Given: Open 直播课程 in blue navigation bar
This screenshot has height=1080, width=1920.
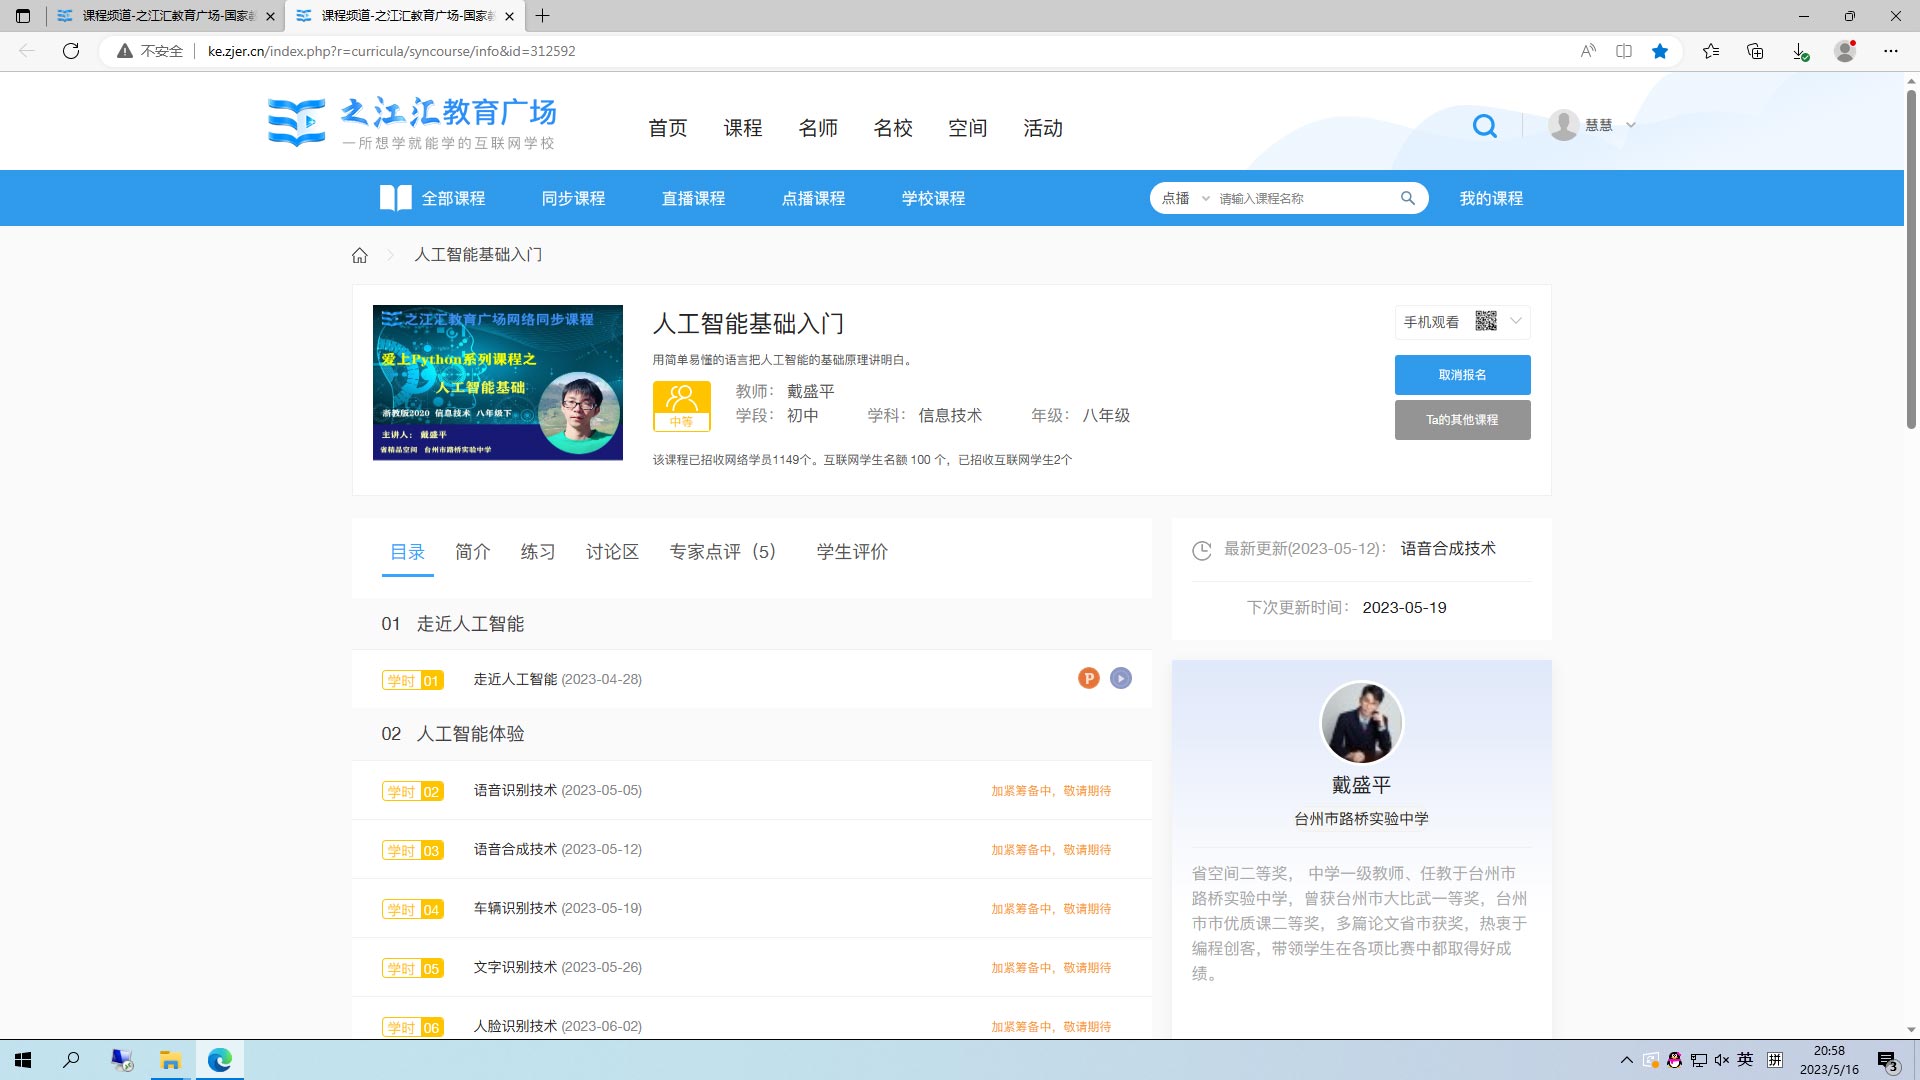Looking at the screenshot, I should click(x=693, y=198).
